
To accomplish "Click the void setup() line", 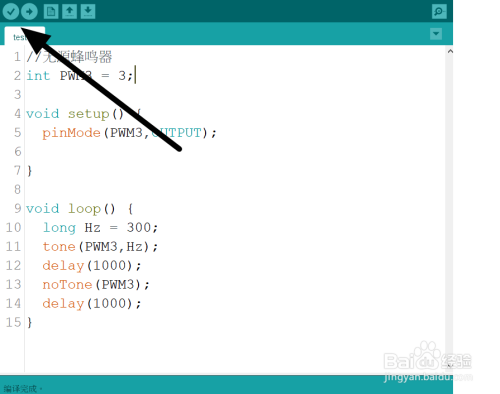I will tap(84, 114).
